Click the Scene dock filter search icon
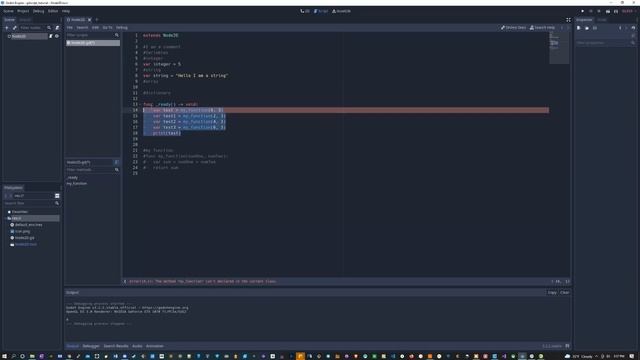640x360 pixels. 49,28
